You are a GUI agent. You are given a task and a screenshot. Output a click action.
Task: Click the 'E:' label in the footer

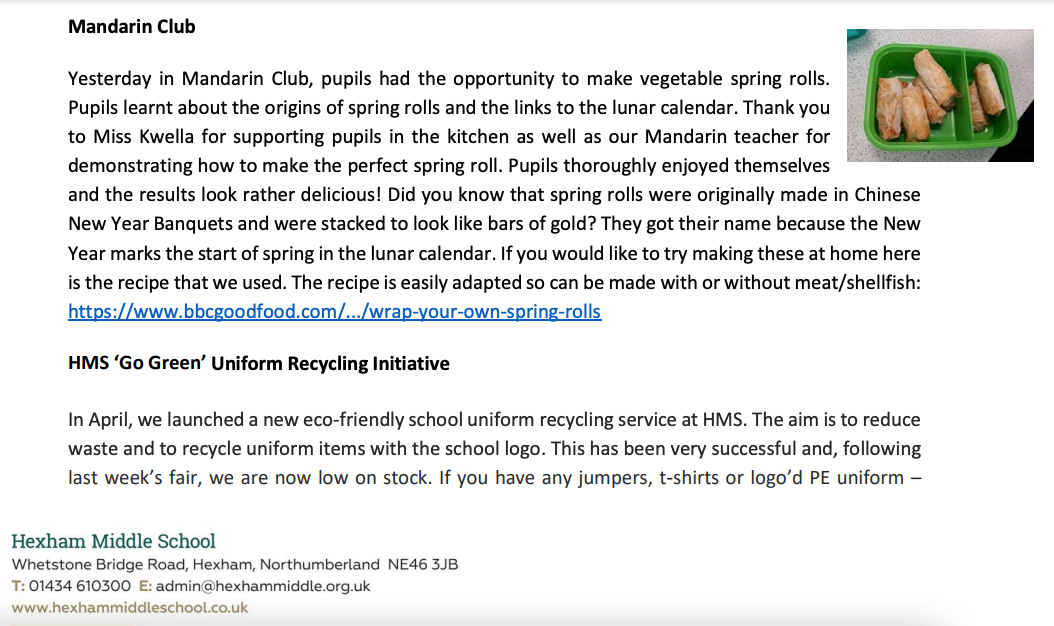pos(145,586)
